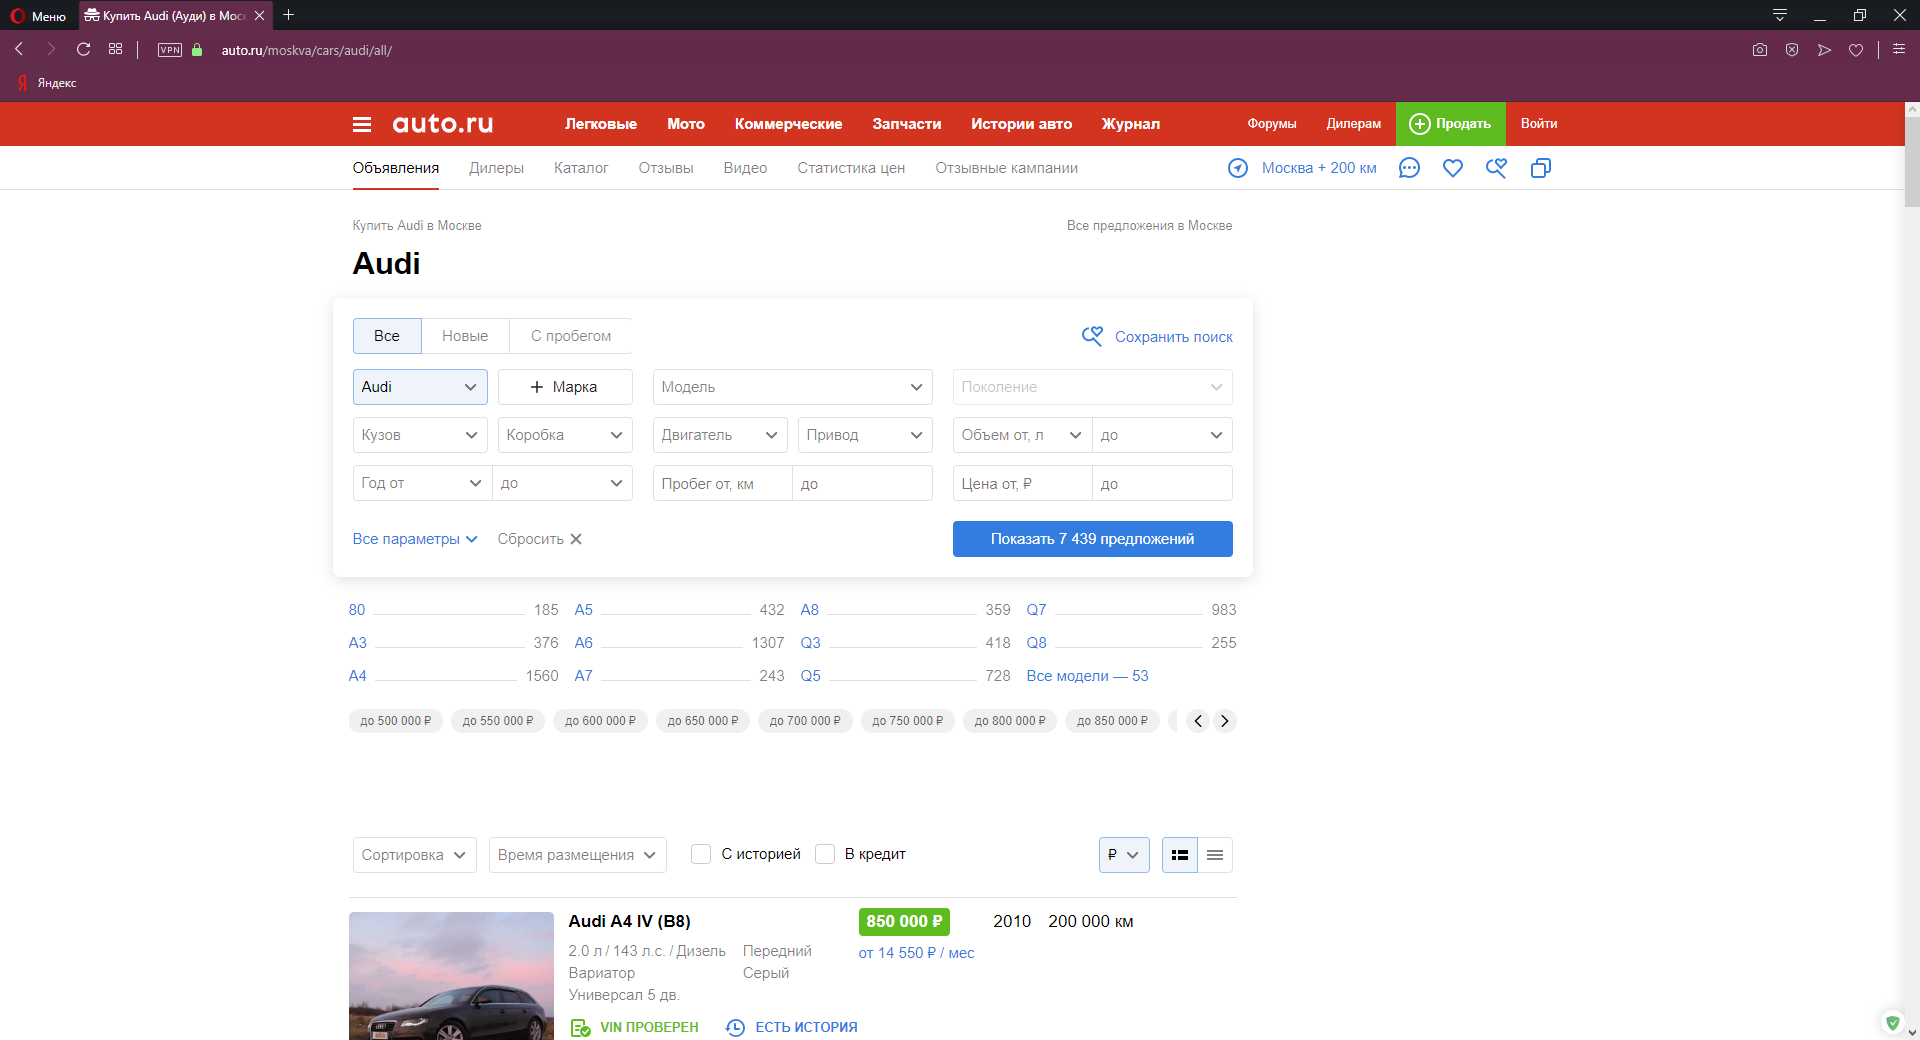Open the Запчасти menu item

[905, 124]
